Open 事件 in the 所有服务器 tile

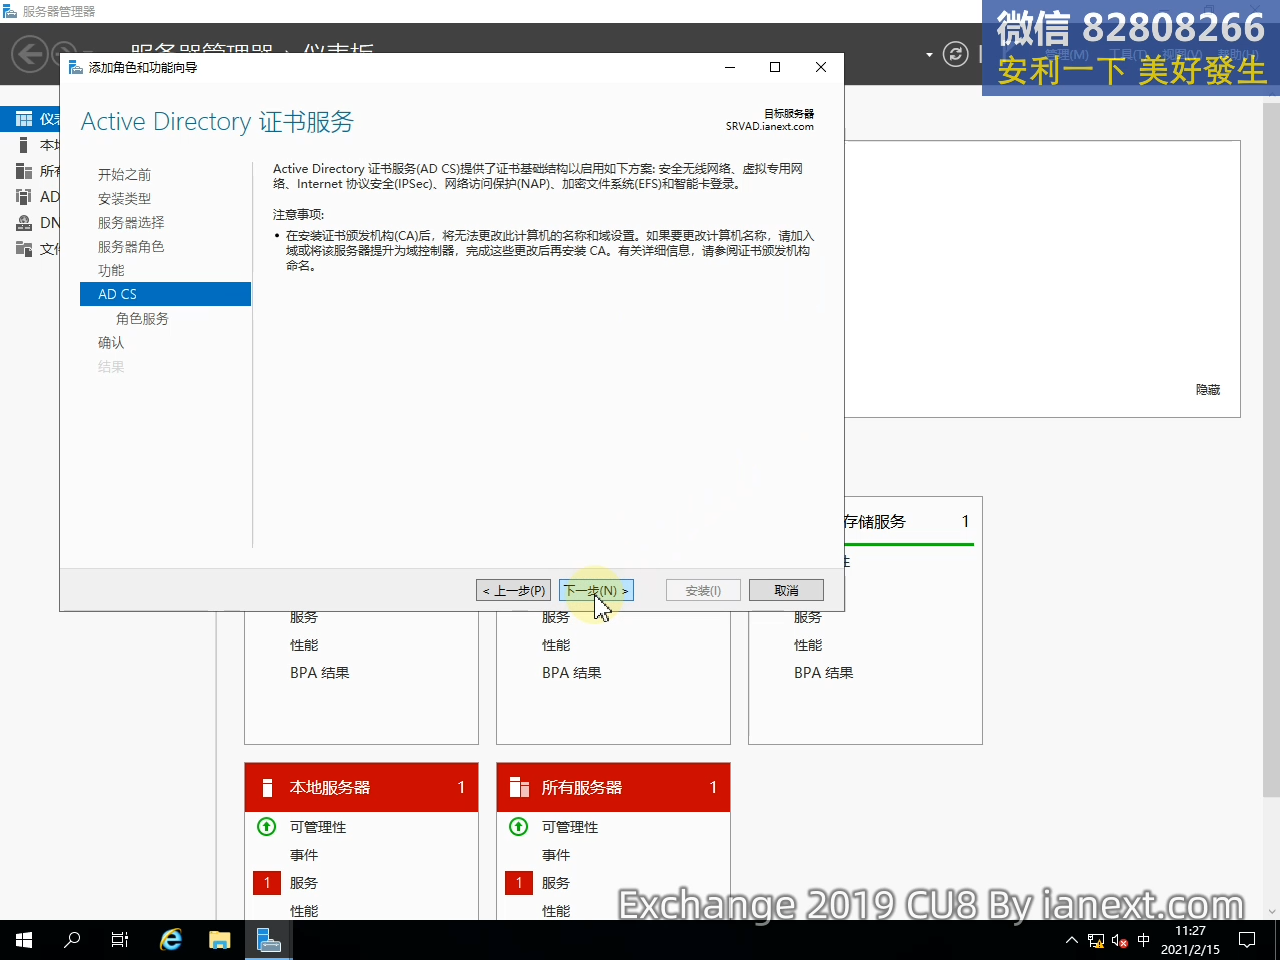click(556, 855)
